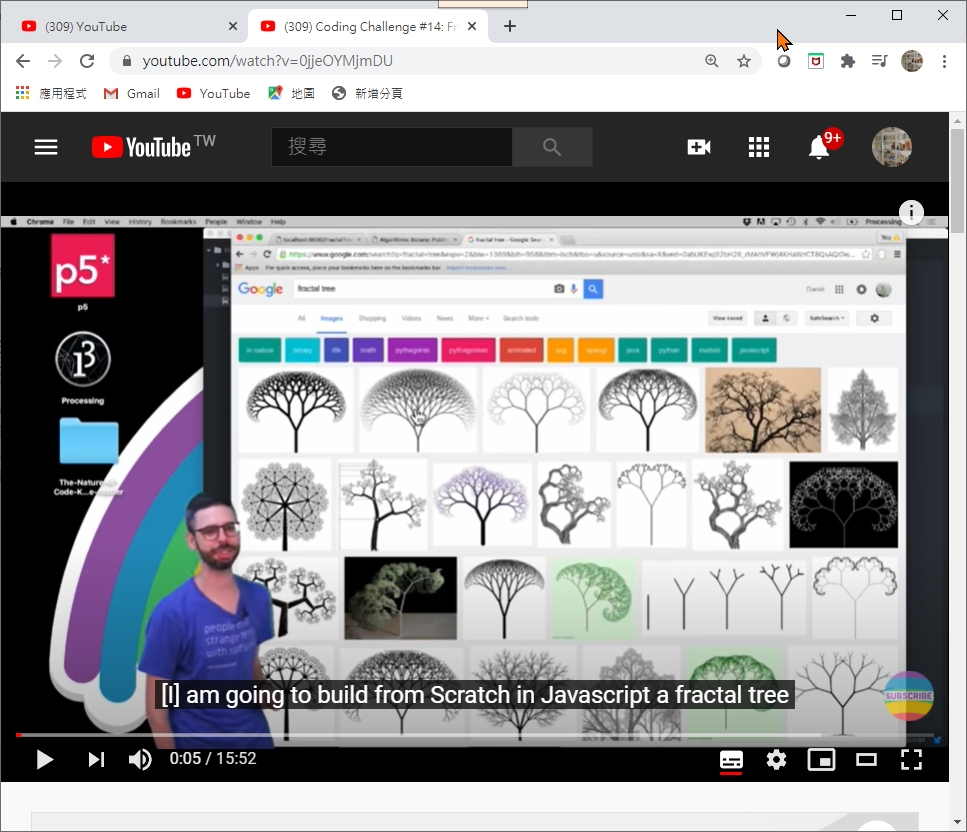Screen dimensions: 967x832
Task: Open the Chrome extensions puzzle icon
Action: pyautogui.click(x=848, y=61)
